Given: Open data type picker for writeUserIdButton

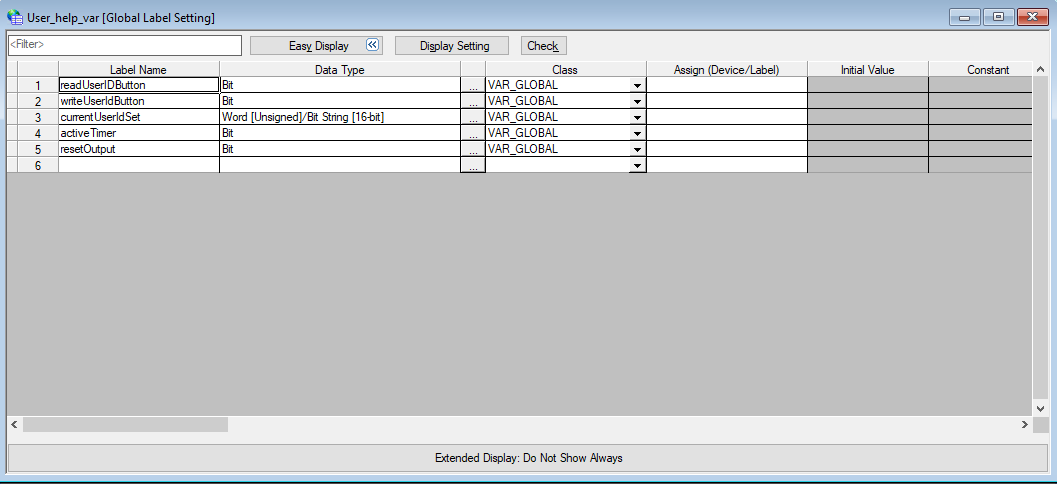Looking at the screenshot, I should (473, 101).
